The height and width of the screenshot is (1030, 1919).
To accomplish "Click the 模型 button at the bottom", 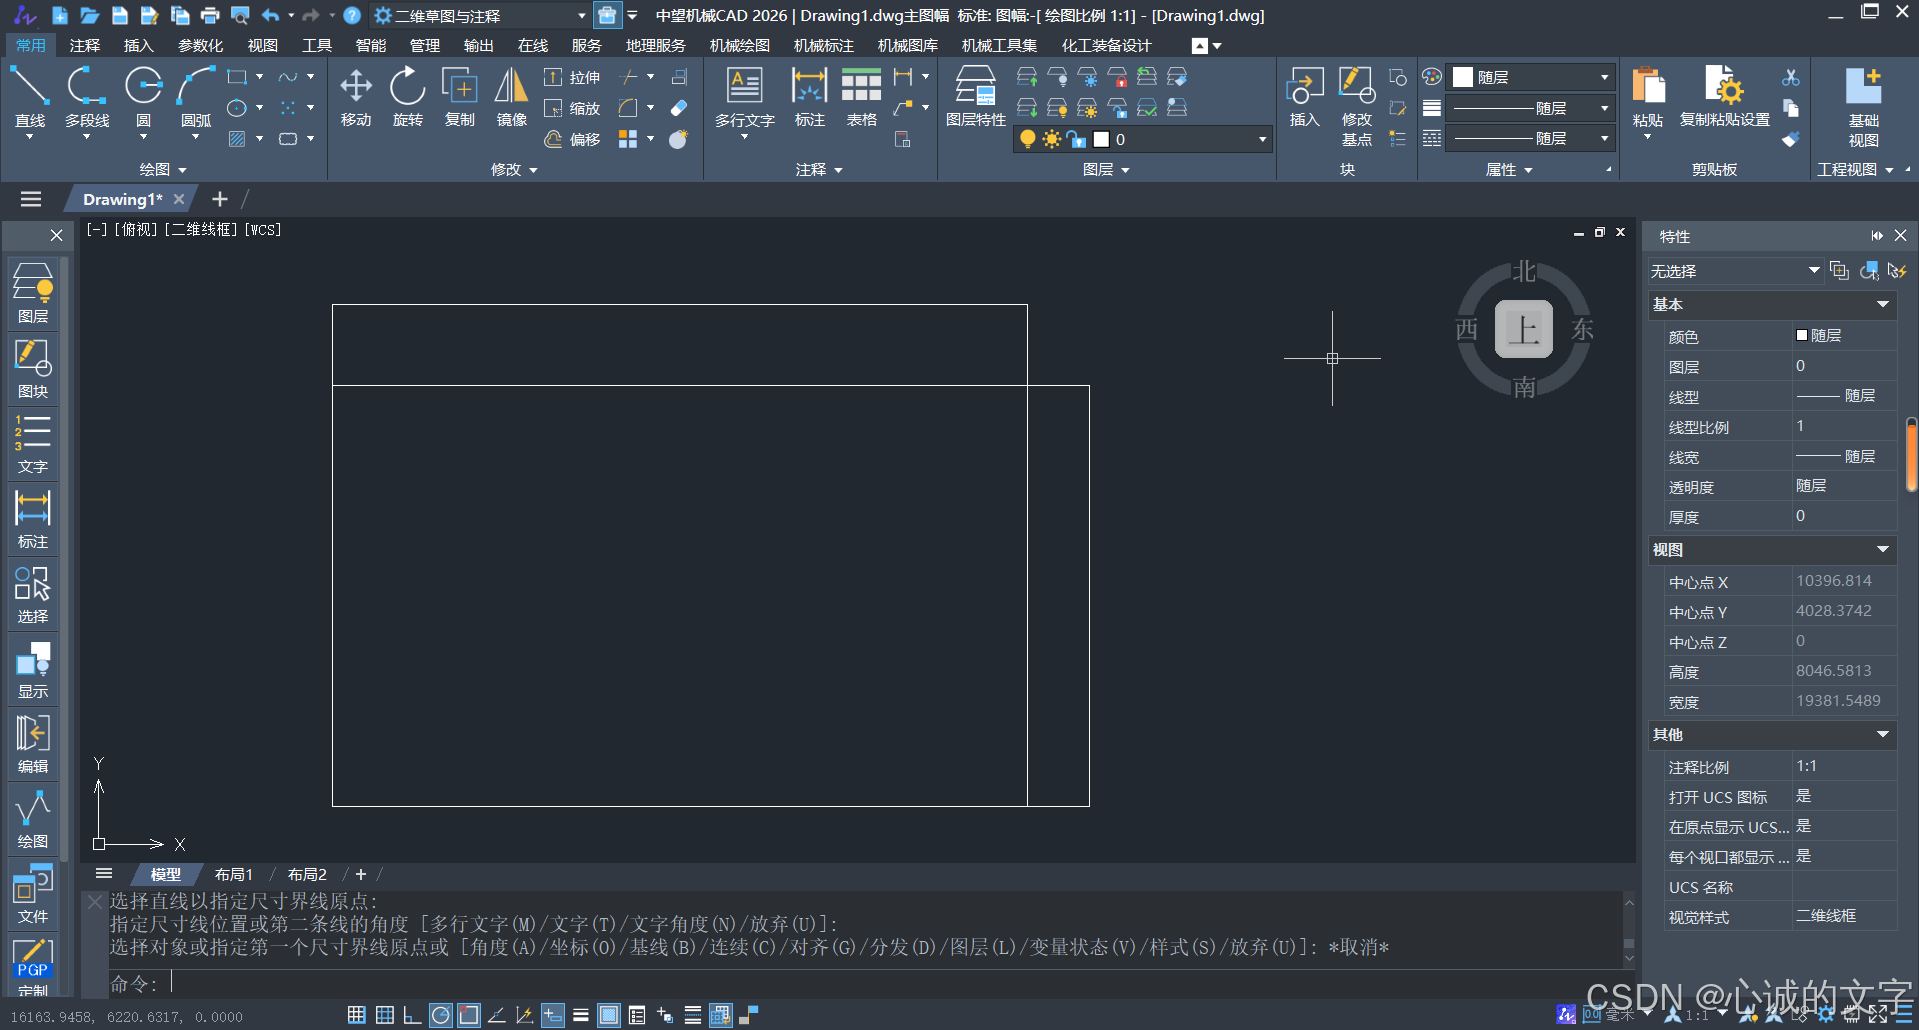I will coord(165,874).
